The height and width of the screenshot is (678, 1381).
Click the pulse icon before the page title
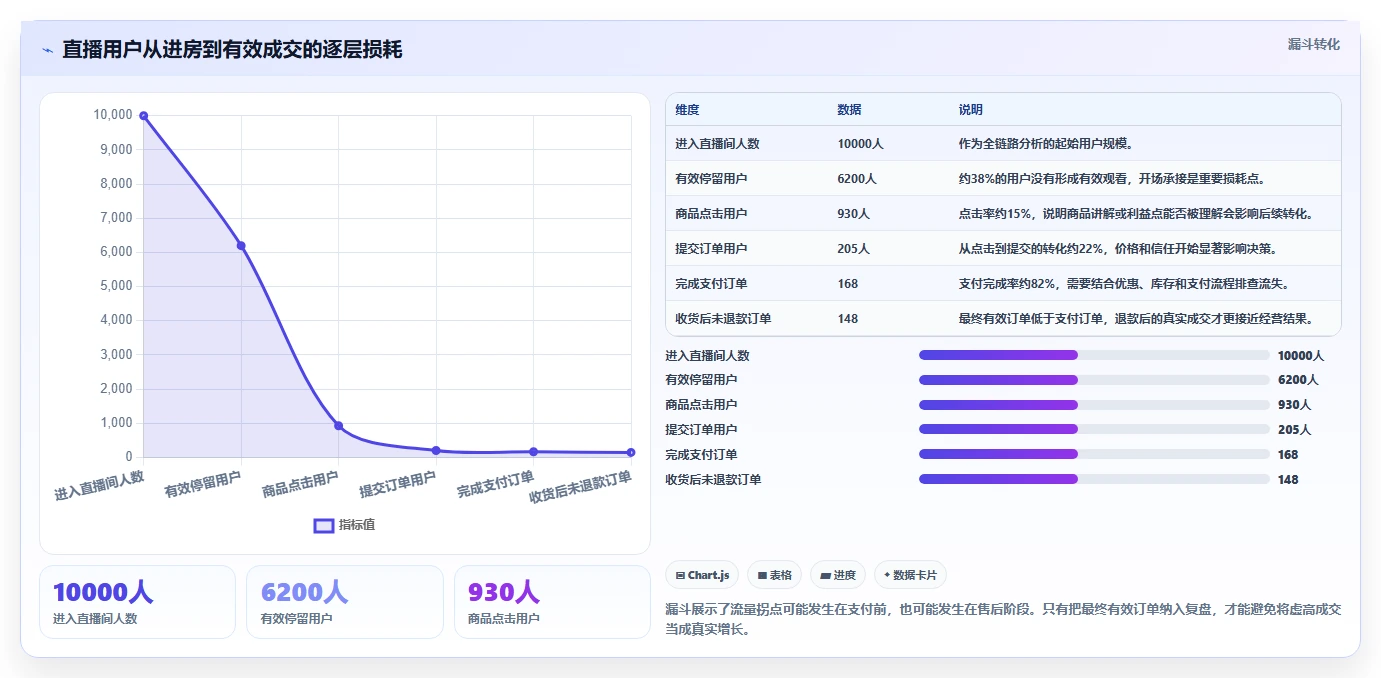pyautogui.click(x=47, y=50)
